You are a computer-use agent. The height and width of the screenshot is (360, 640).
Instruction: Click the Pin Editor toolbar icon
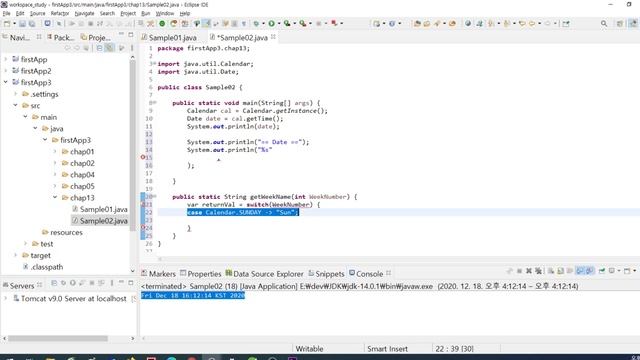pos(566,24)
